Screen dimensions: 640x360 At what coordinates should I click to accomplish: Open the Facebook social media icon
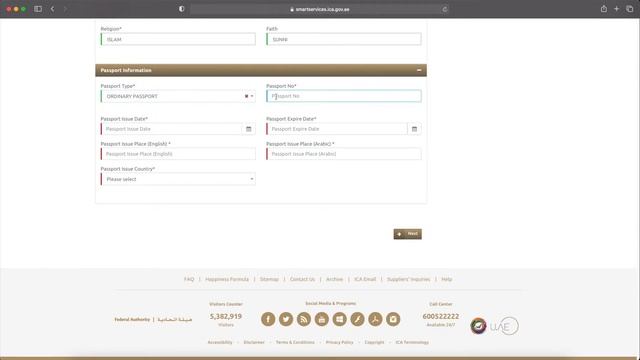click(x=268, y=319)
